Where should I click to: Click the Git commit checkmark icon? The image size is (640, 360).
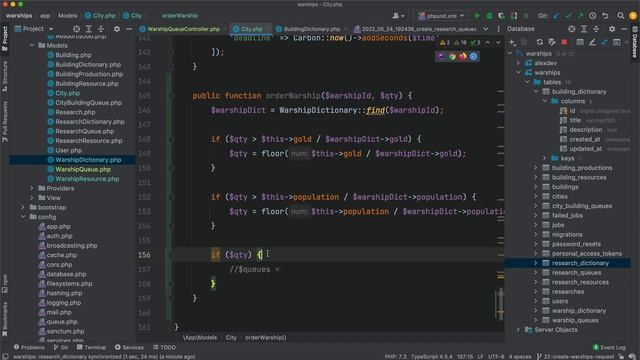[568, 16]
